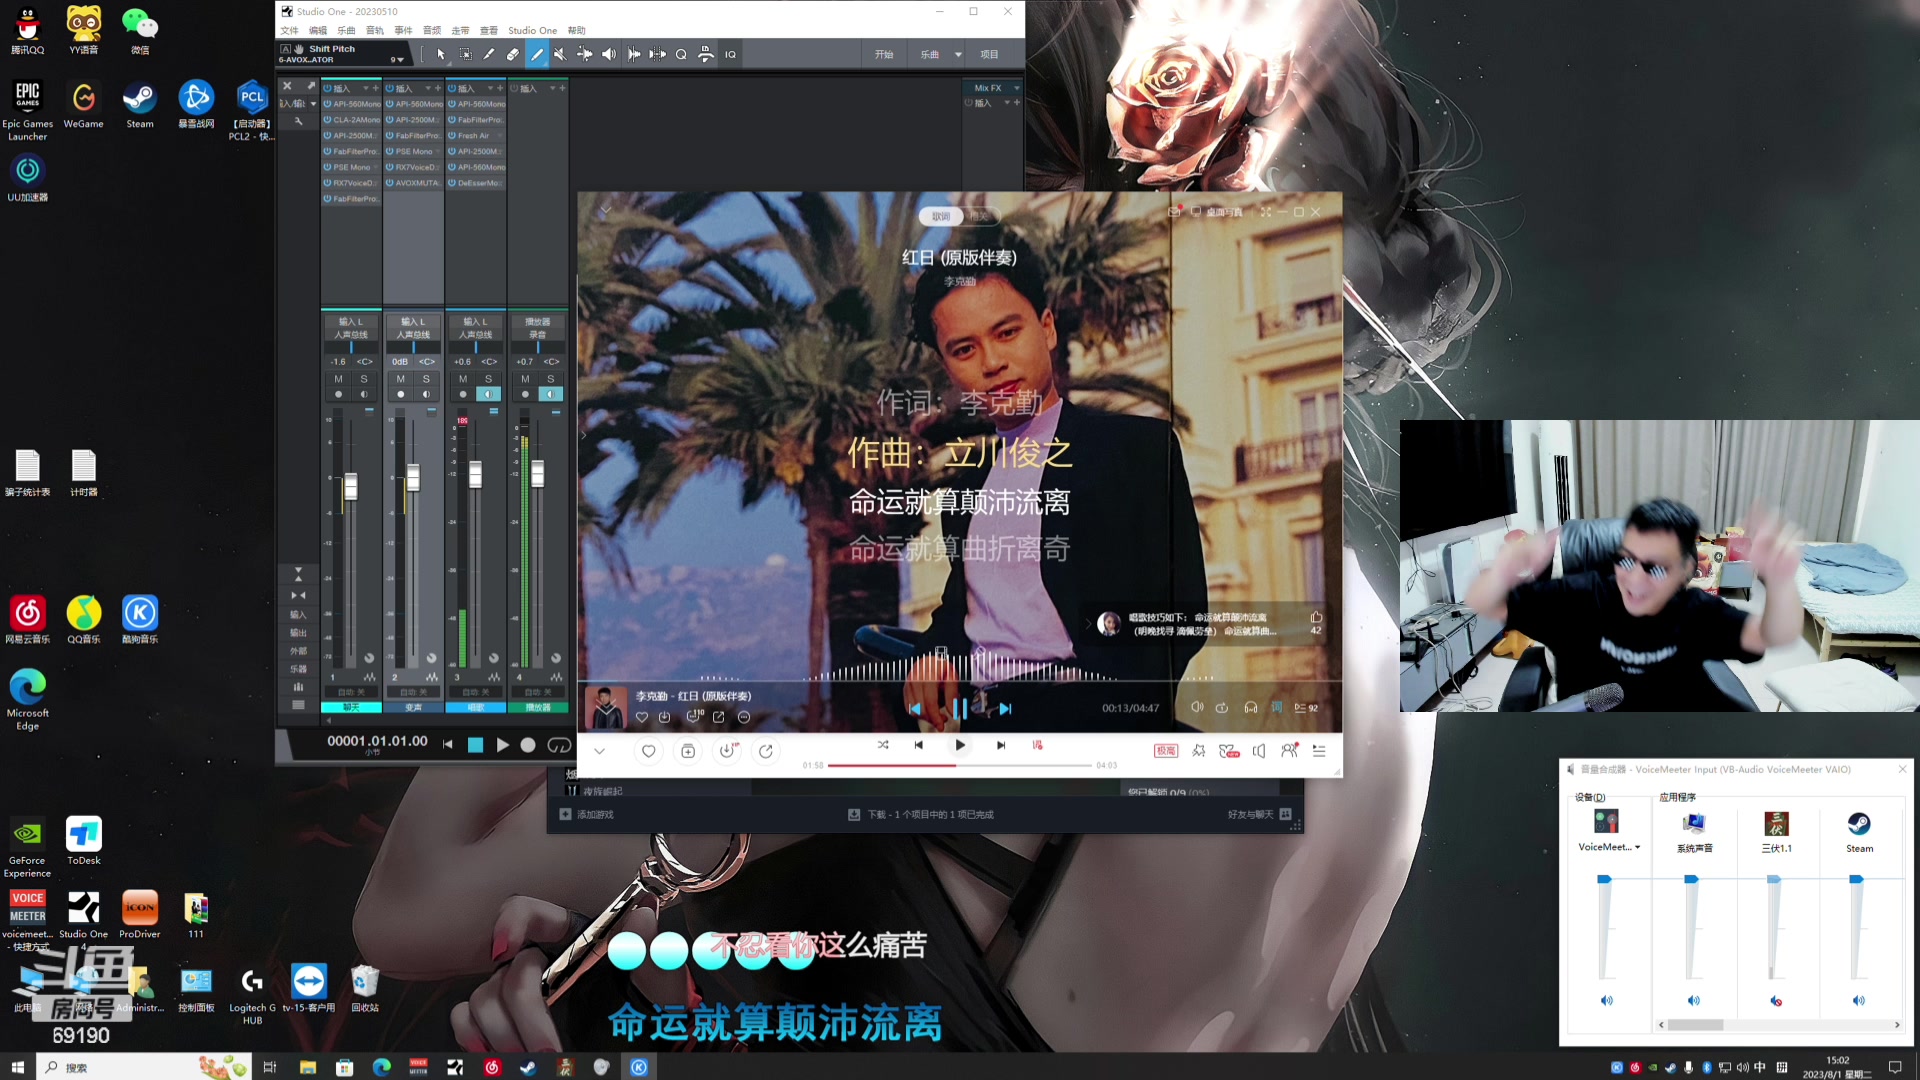
Task: Select the Bend tool in Studio One toolbar
Action: pos(584,54)
